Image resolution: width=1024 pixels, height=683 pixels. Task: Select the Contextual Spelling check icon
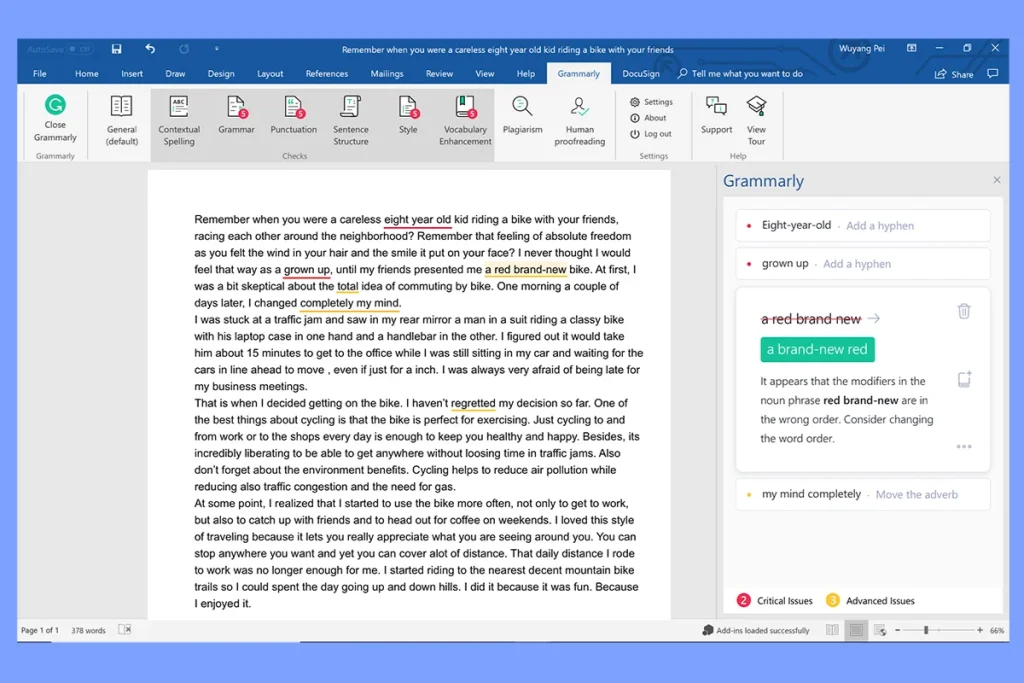pos(179,118)
